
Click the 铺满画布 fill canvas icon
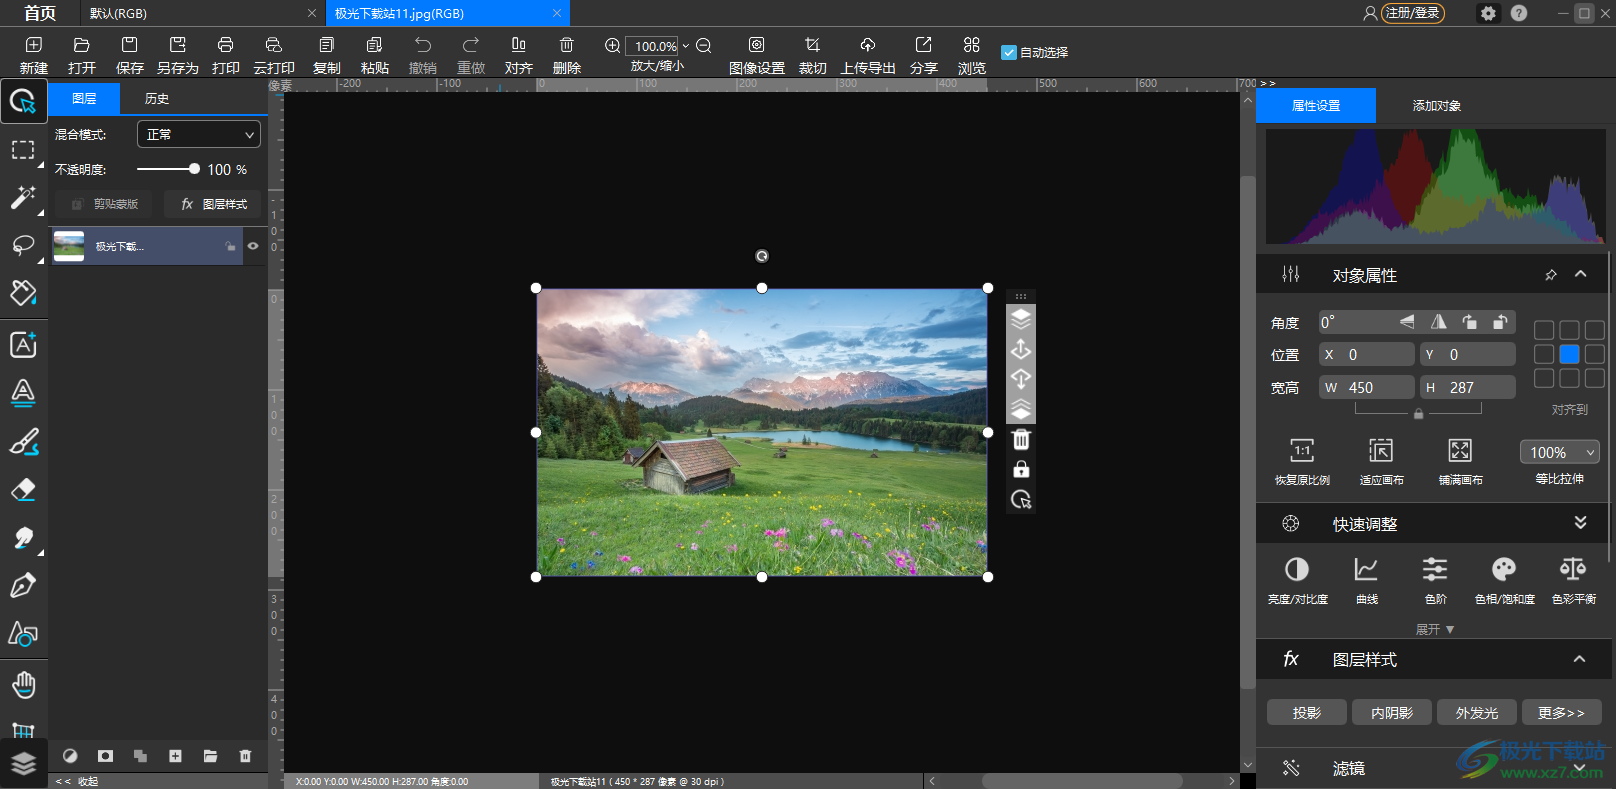1460,450
